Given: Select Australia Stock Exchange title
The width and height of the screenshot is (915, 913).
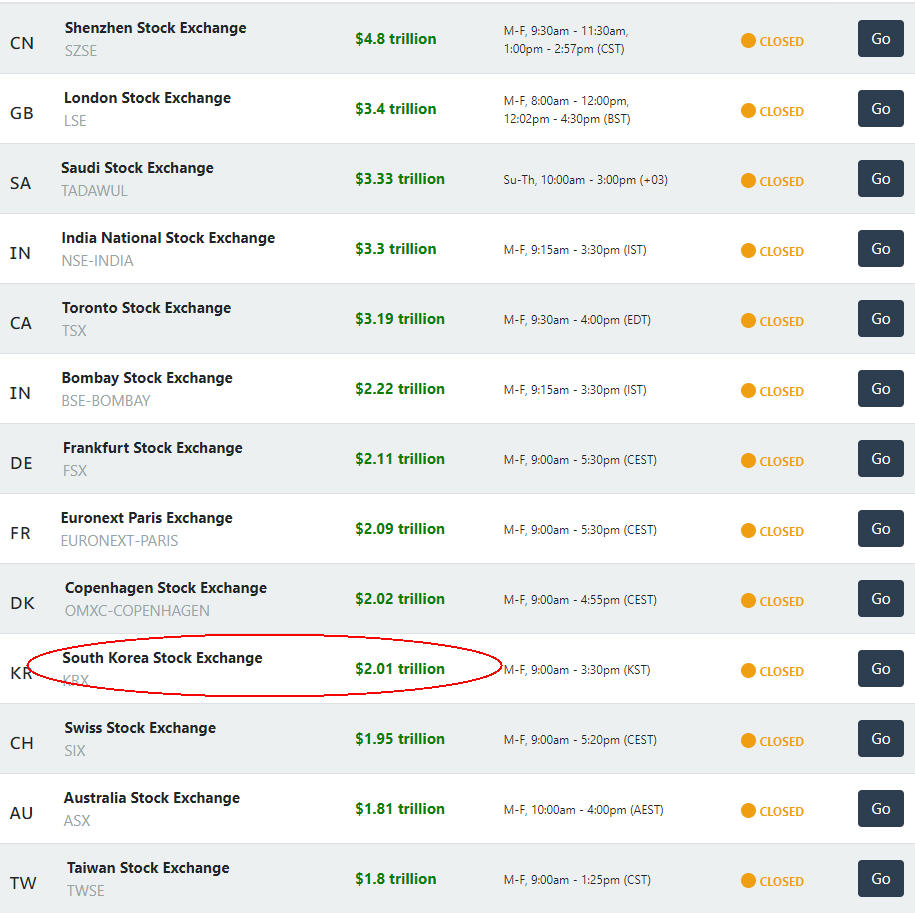Looking at the screenshot, I should click(x=152, y=798).
